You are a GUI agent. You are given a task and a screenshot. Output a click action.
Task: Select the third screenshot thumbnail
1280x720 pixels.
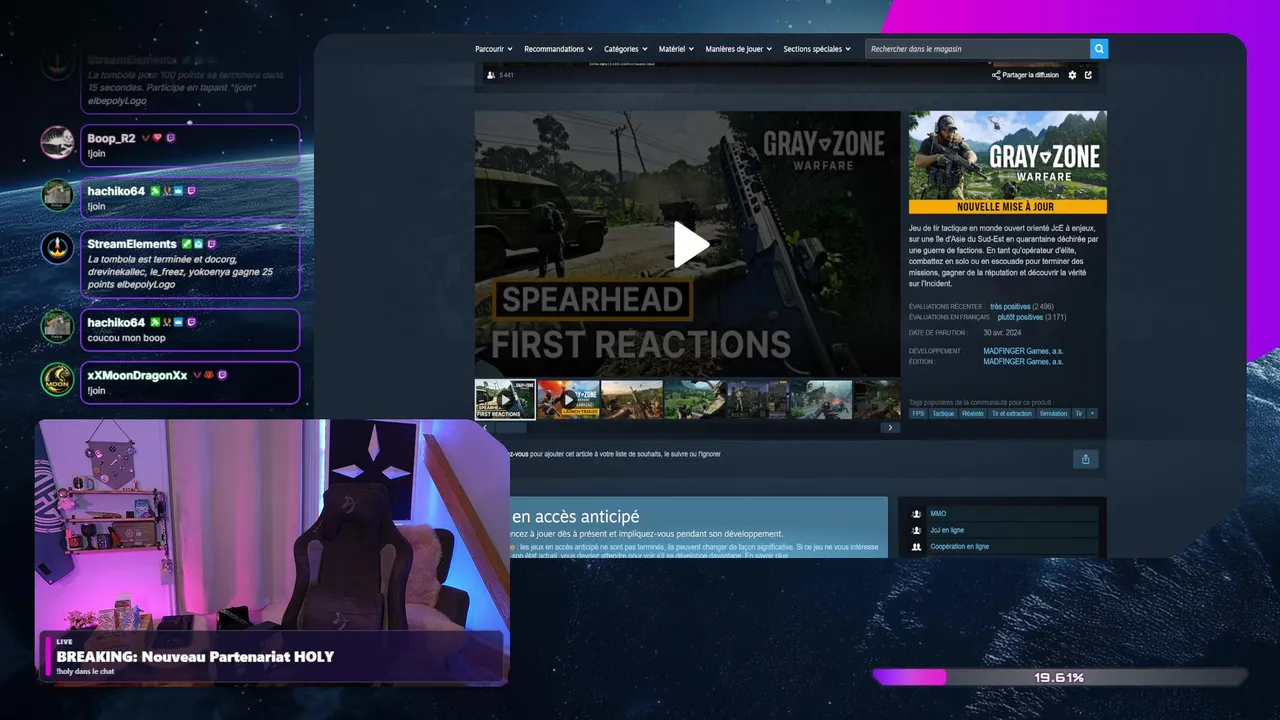pyautogui.click(x=632, y=399)
